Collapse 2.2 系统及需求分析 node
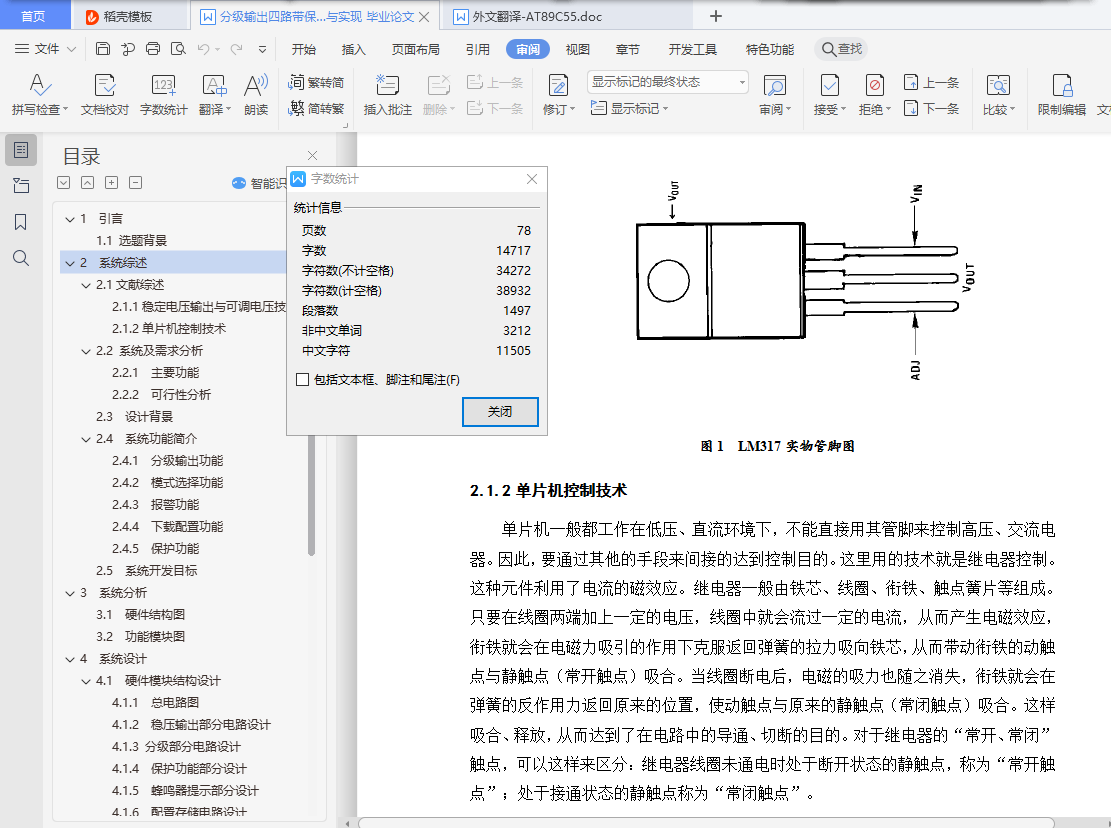Viewport: 1111px width, 828px height. [86, 351]
